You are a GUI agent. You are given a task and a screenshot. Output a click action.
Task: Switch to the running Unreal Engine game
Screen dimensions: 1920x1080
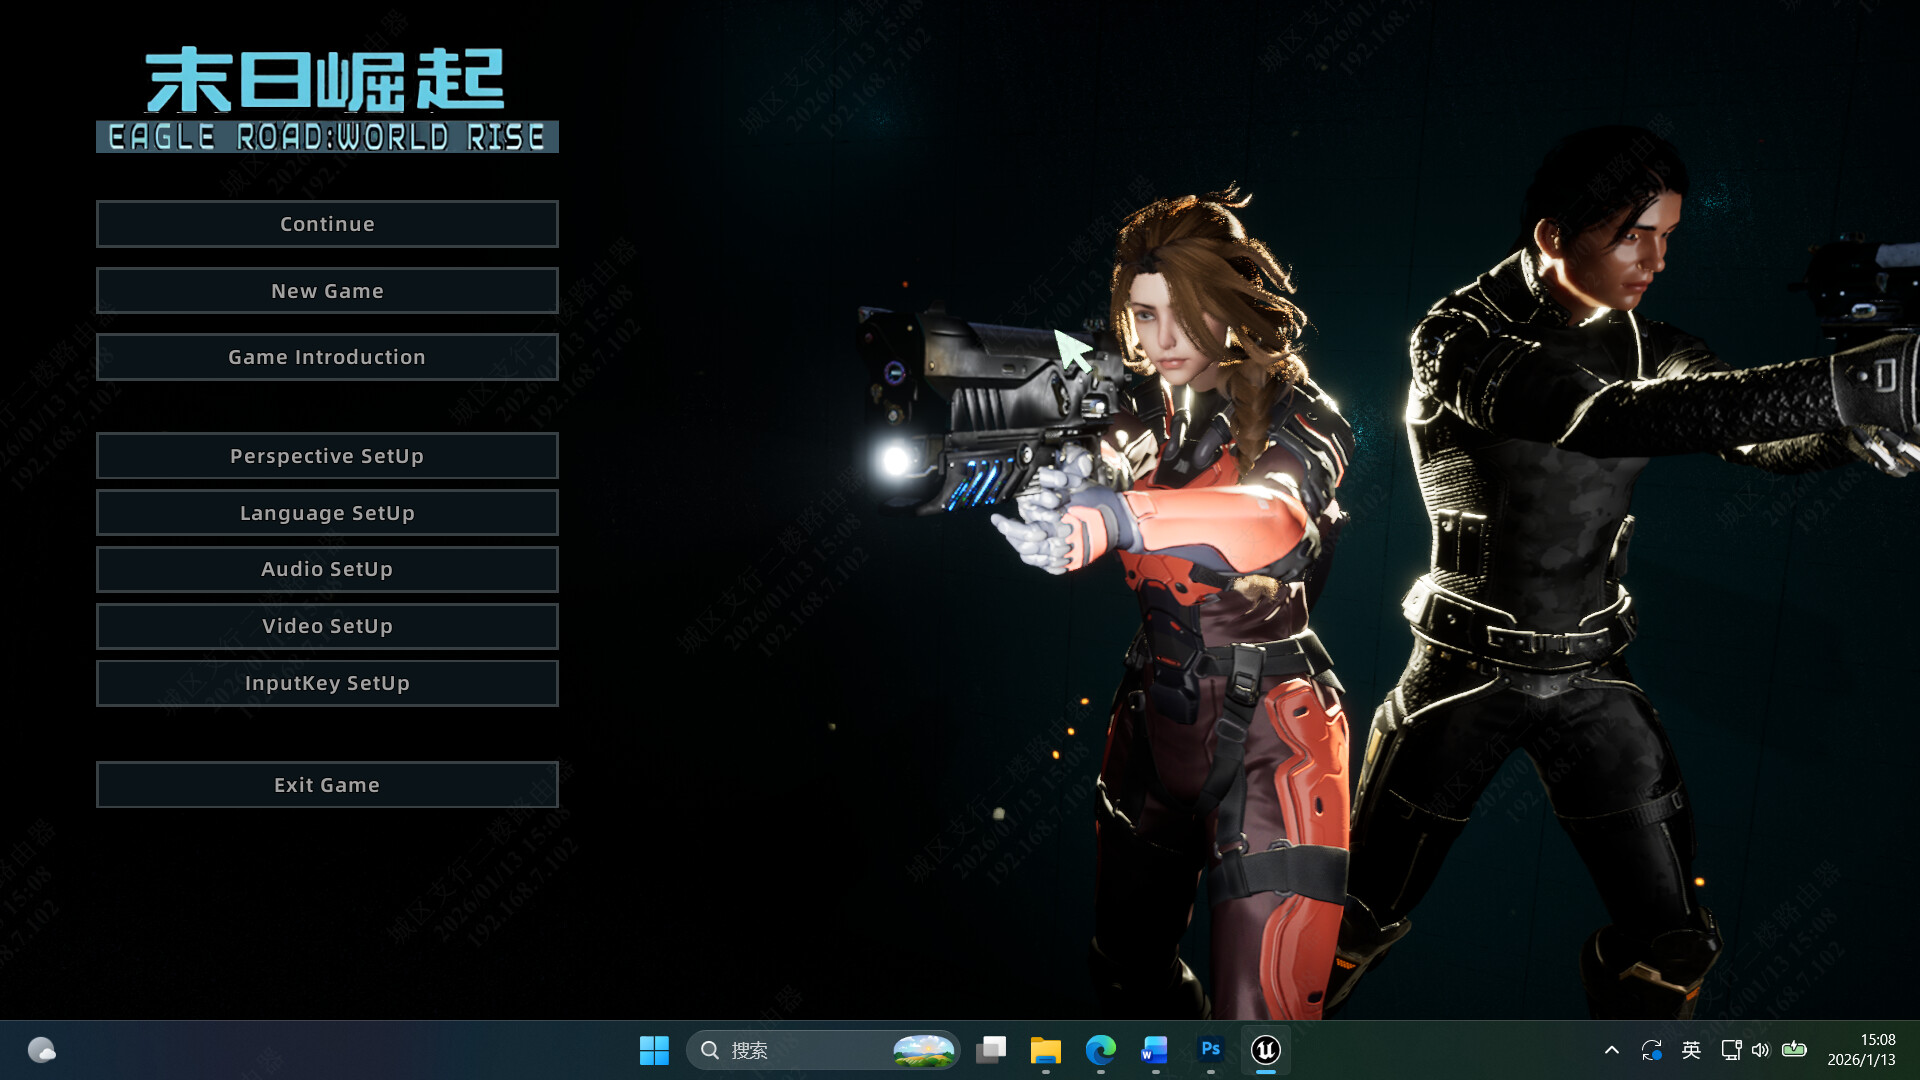coord(1265,1050)
